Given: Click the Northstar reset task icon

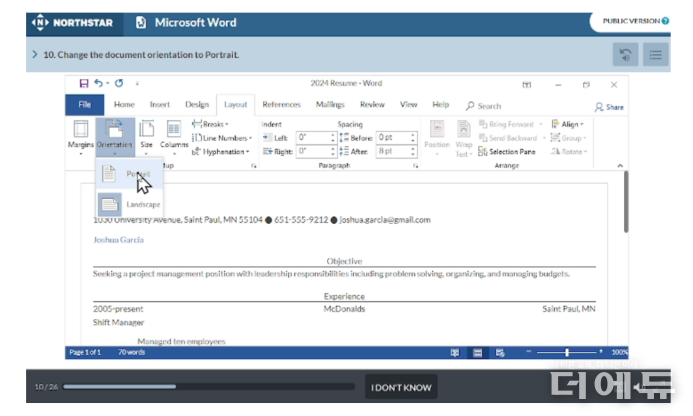Looking at the screenshot, I should [x=625, y=55].
